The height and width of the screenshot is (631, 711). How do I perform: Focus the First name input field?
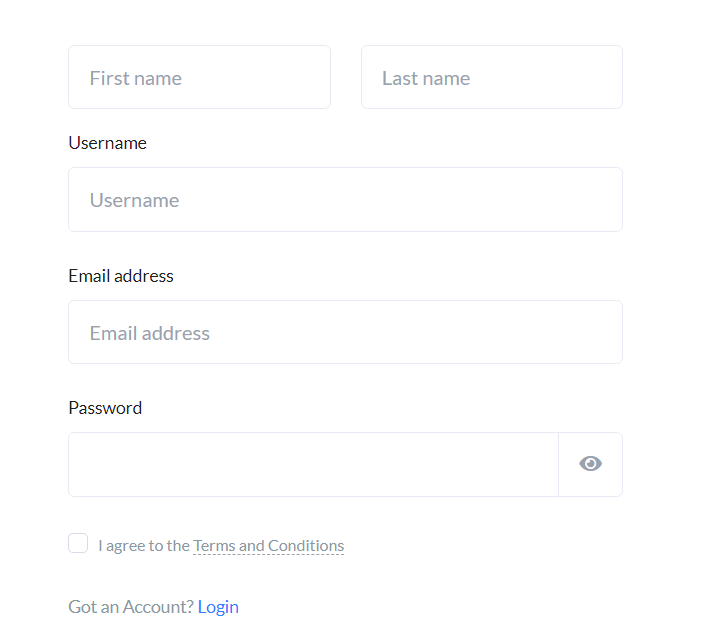200,77
